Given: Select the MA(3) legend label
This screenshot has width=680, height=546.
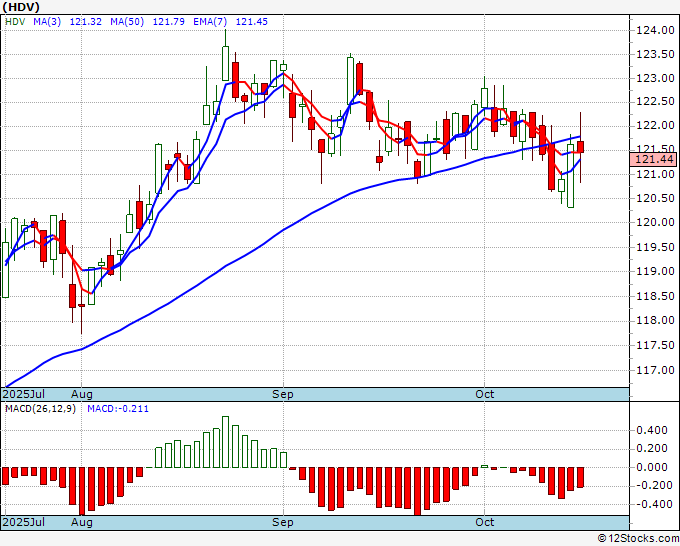Looking at the screenshot, I should pyautogui.click(x=48, y=23).
